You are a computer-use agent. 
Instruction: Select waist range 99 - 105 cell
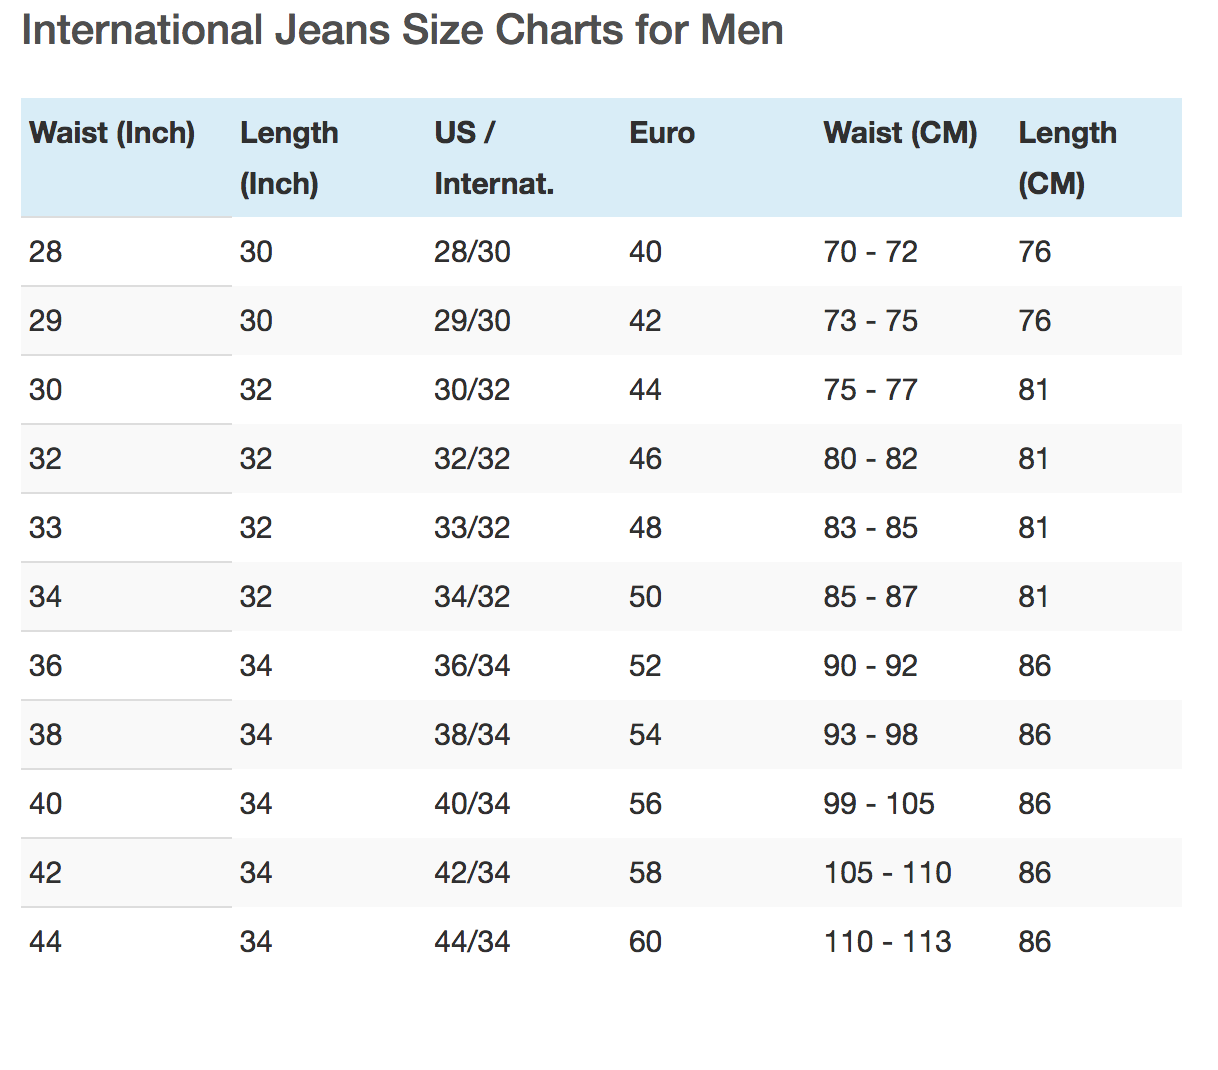coord(879,804)
